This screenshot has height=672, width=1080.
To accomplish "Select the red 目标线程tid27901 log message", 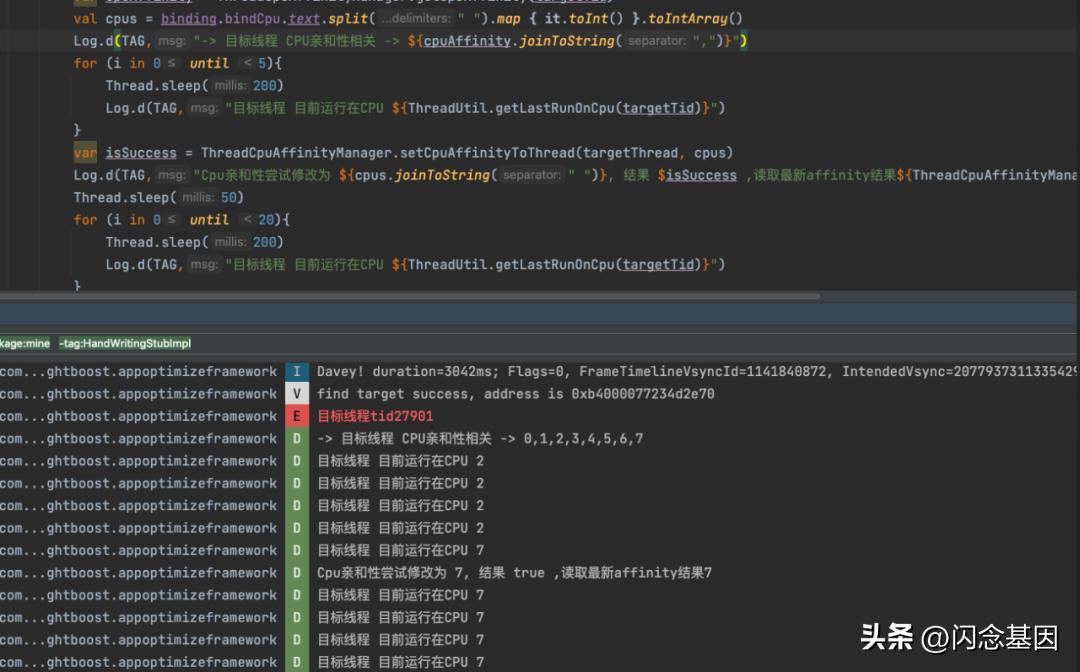I will pyautogui.click(x=375, y=416).
